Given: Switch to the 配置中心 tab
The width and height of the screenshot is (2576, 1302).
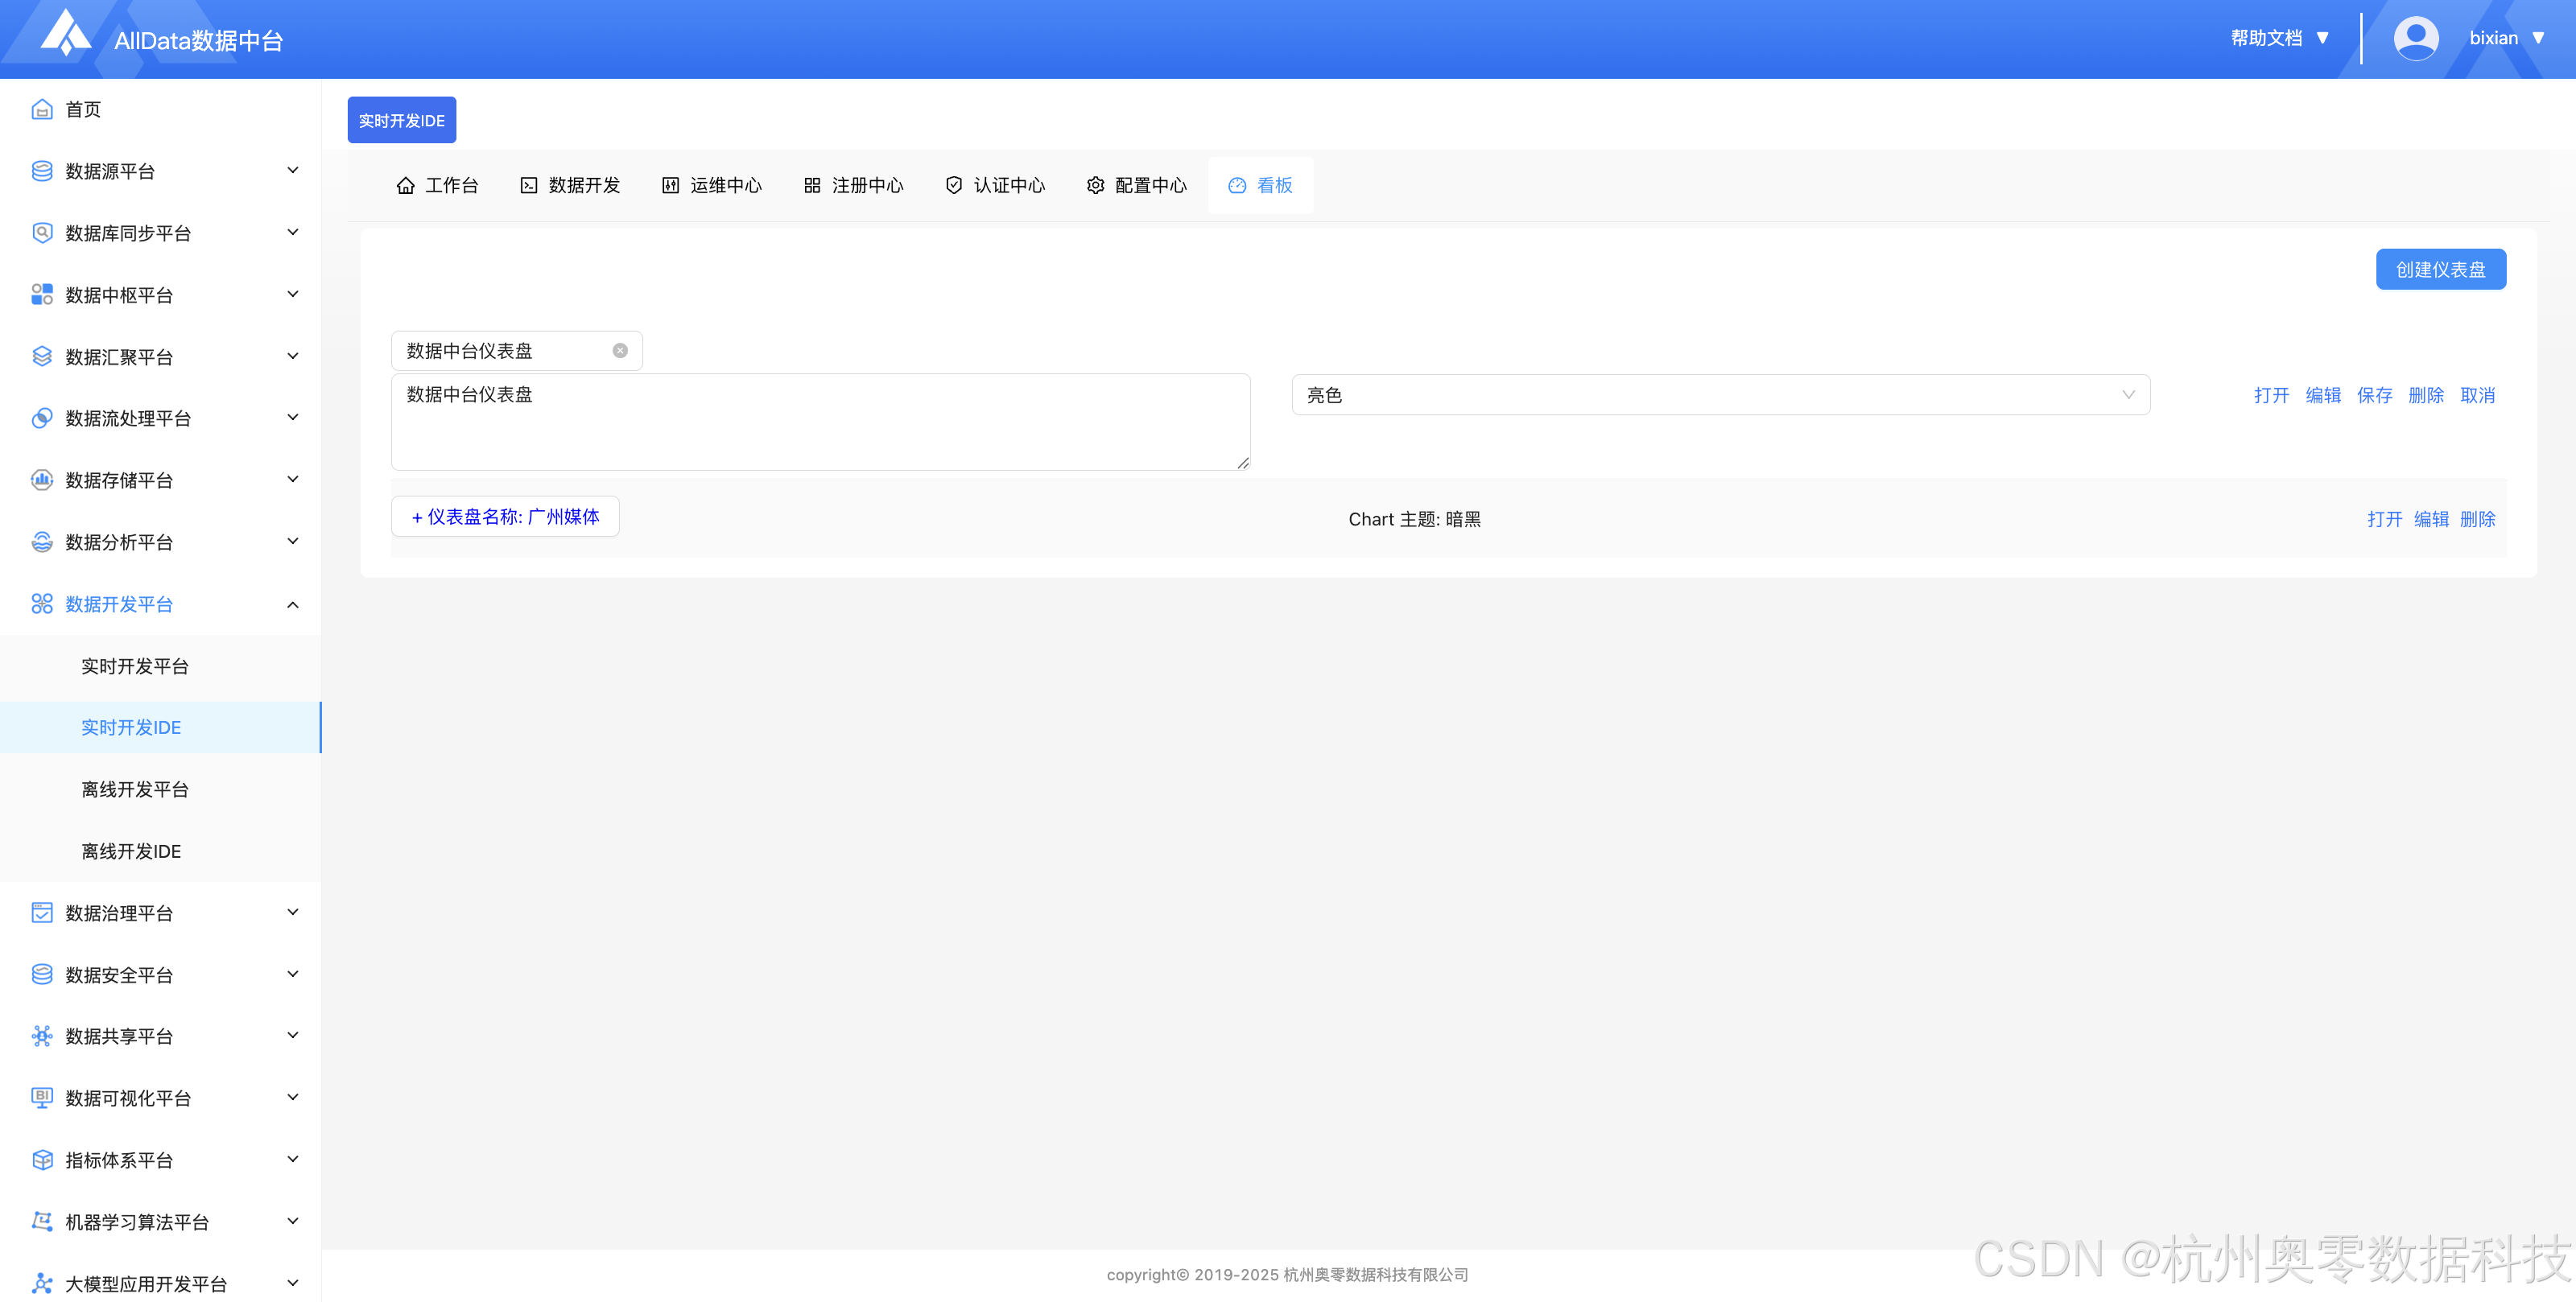Looking at the screenshot, I should pyautogui.click(x=1136, y=186).
